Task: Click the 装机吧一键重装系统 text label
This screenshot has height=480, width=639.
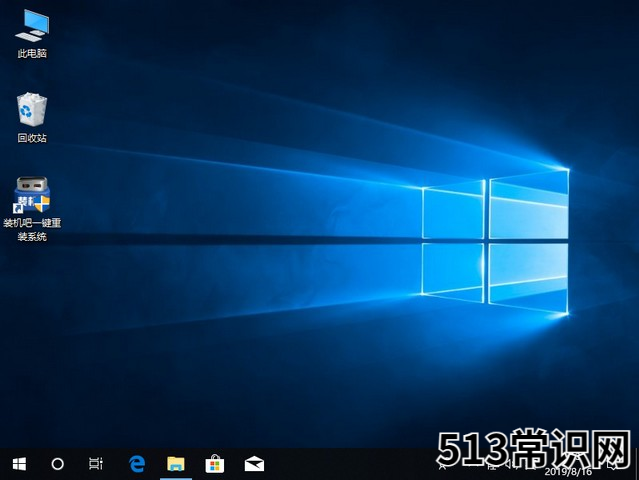Action: coord(32,229)
